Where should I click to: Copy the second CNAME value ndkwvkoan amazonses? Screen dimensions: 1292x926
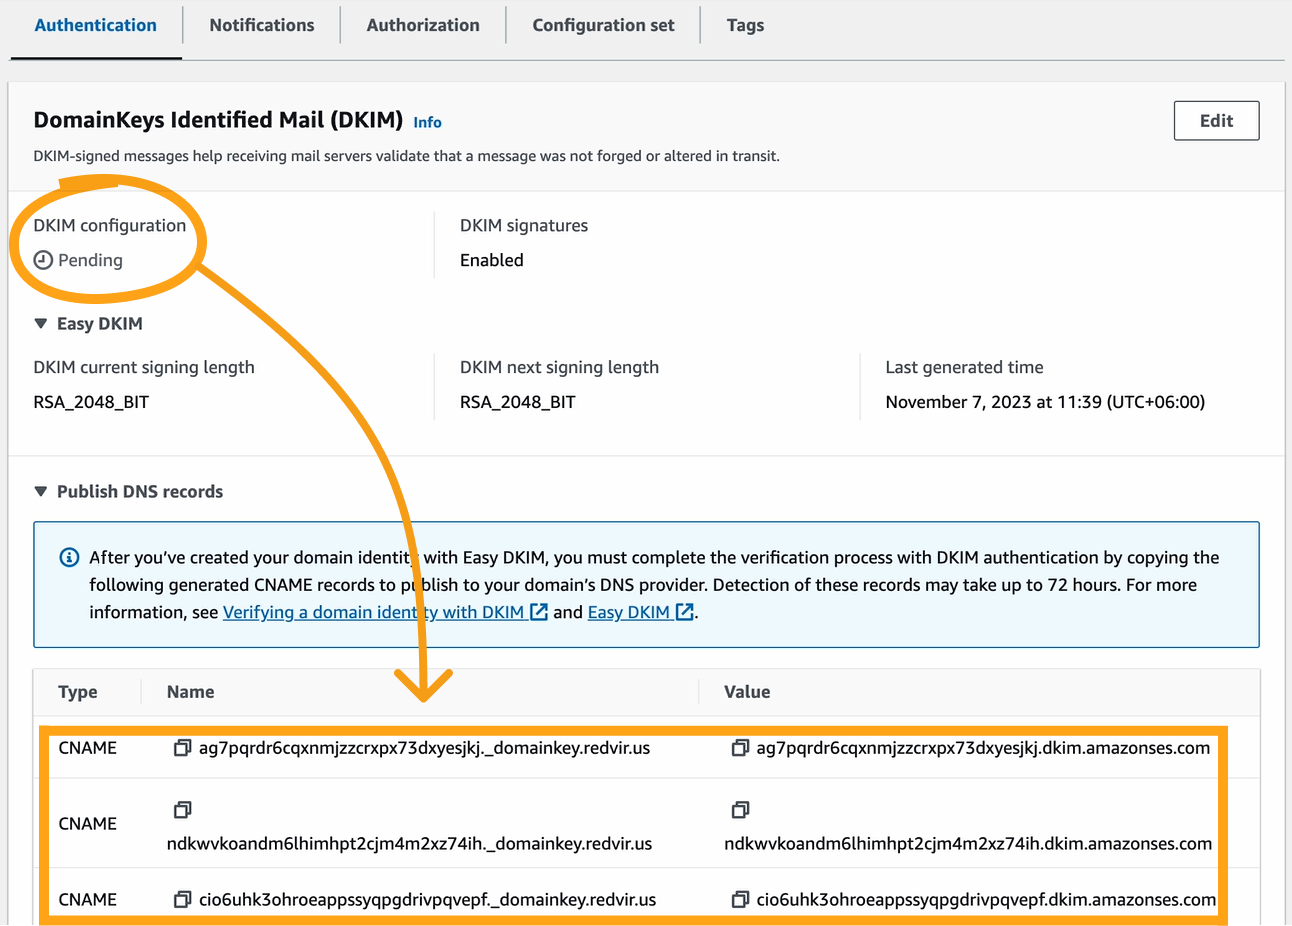tap(740, 809)
